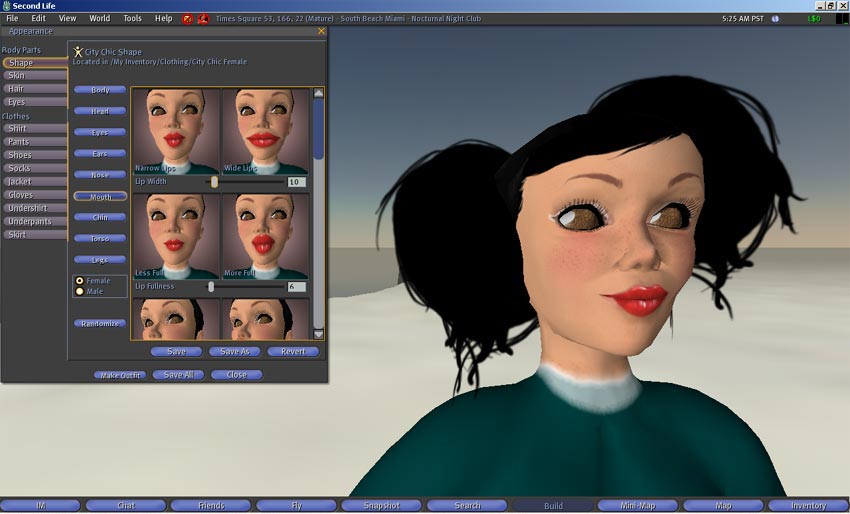Select the Female radio button
Image resolution: width=850 pixels, height=514 pixels.
tap(80, 281)
